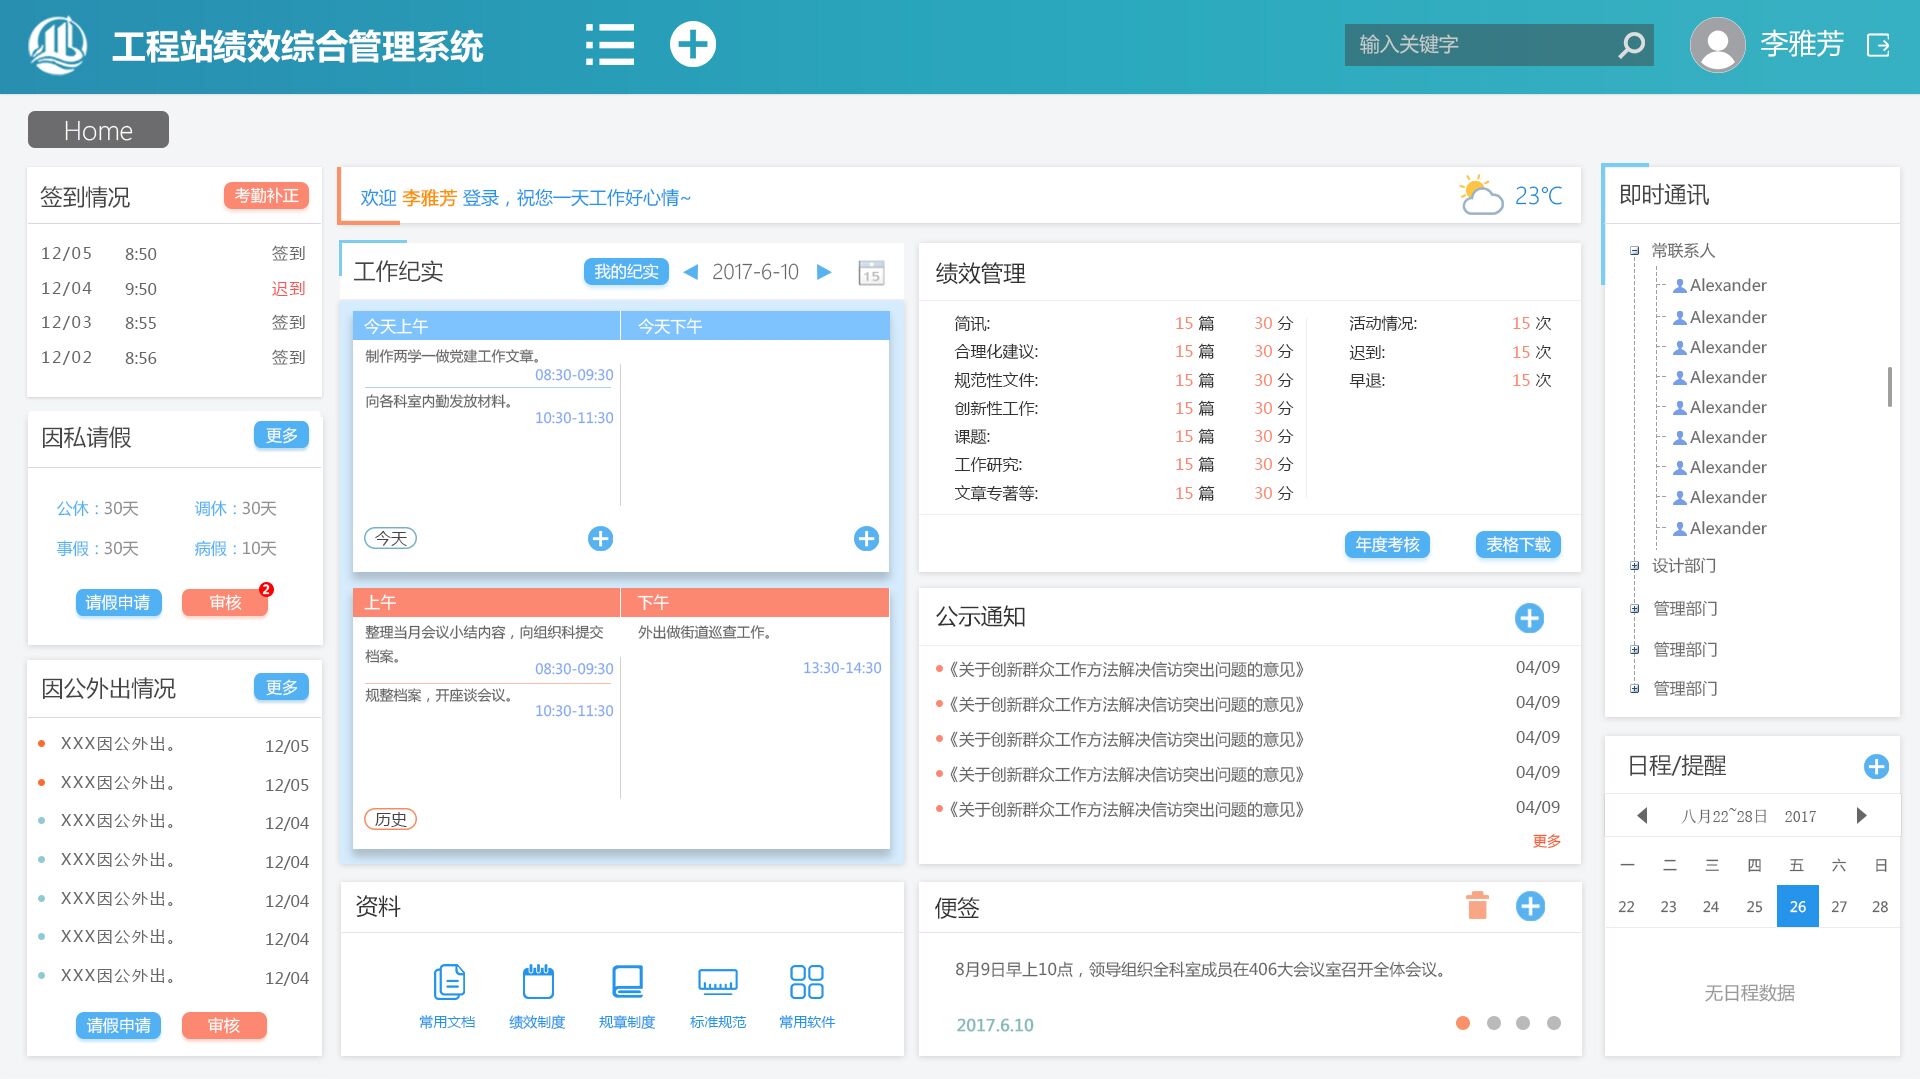Delete note using the 便签 trash icon
The height and width of the screenshot is (1079, 1920).
point(1477,906)
